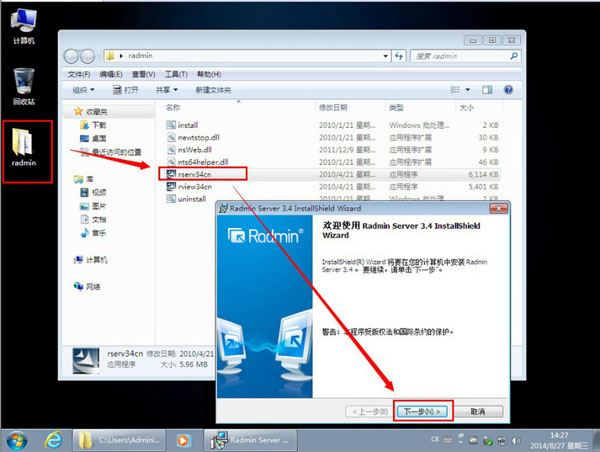Open the 文件(F) menu
Screen dimensions: 600x452
click(x=79, y=74)
